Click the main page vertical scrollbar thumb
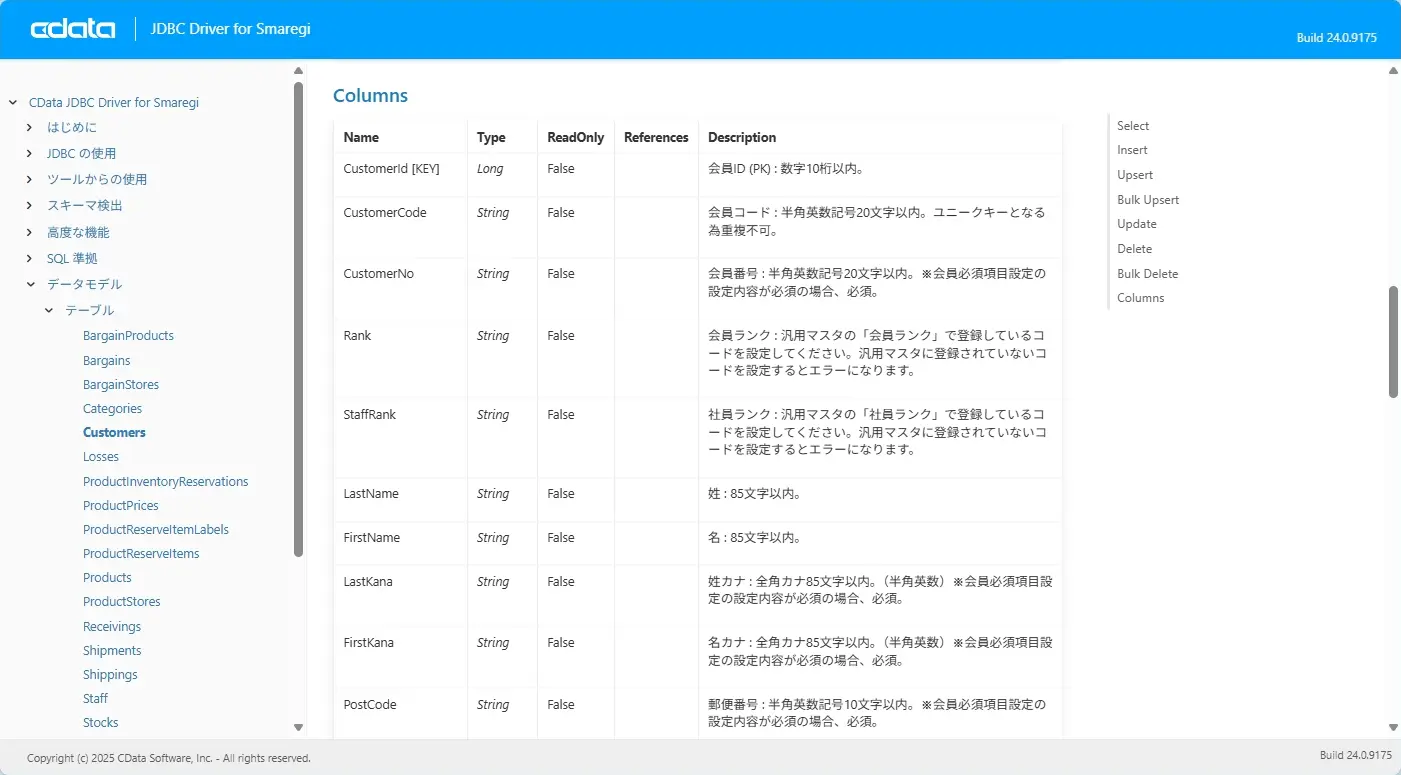Viewport: 1401px width, 775px height. point(1394,342)
